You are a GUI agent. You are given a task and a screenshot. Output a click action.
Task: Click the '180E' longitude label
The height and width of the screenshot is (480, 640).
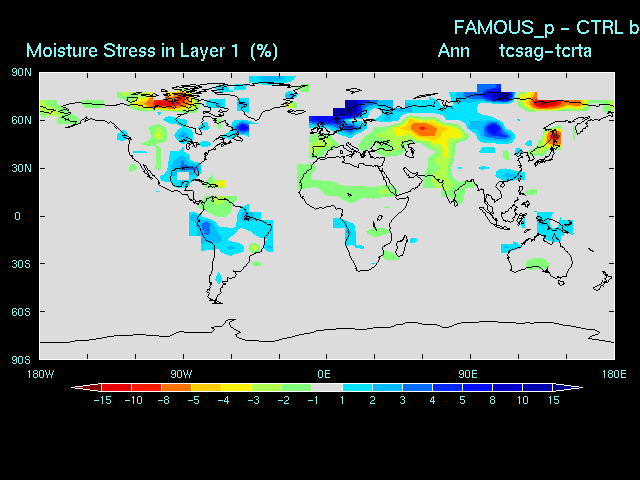click(x=614, y=374)
